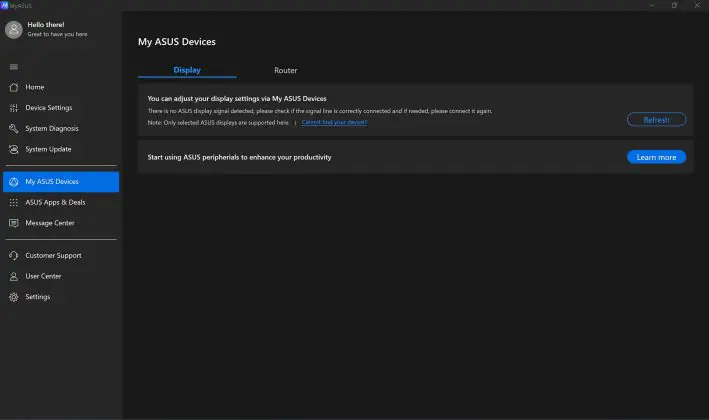The image size is (709, 420).
Task: Collapse sidebar with hamburger menu icon
Action: (14, 67)
